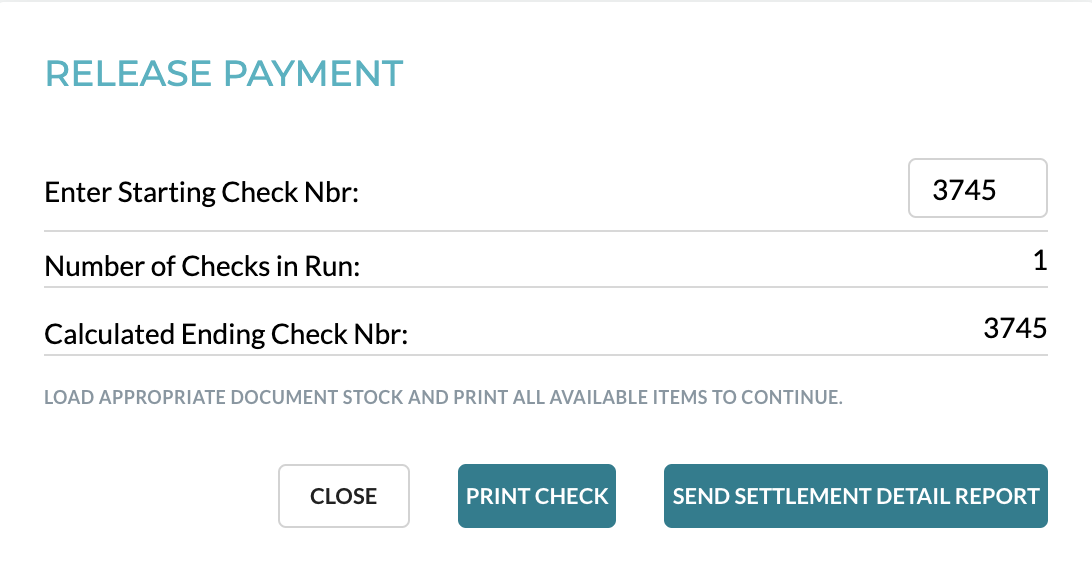The width and height of the screenshot is (1092, 570).
Task: Place cursor in starting check number box
Action: tap(977, 188)
